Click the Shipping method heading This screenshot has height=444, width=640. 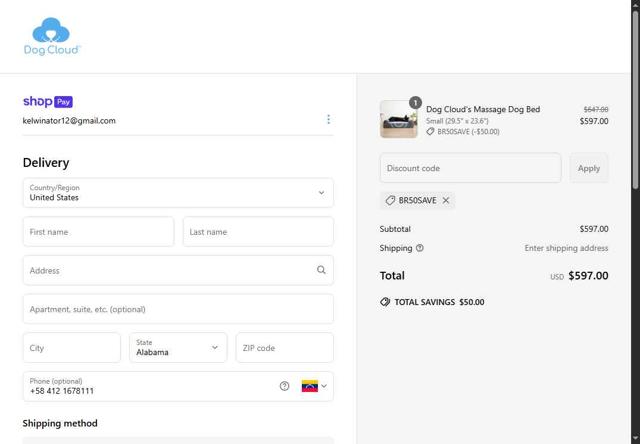click(60, 423)
